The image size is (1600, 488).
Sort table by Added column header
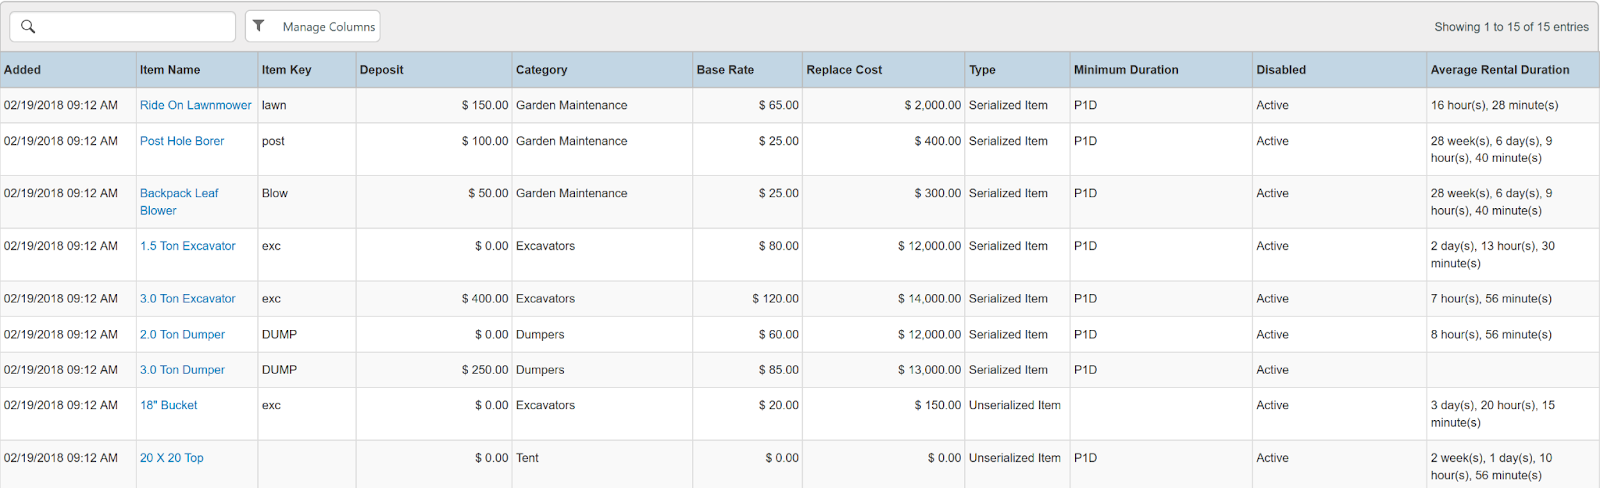pos(23,70)
